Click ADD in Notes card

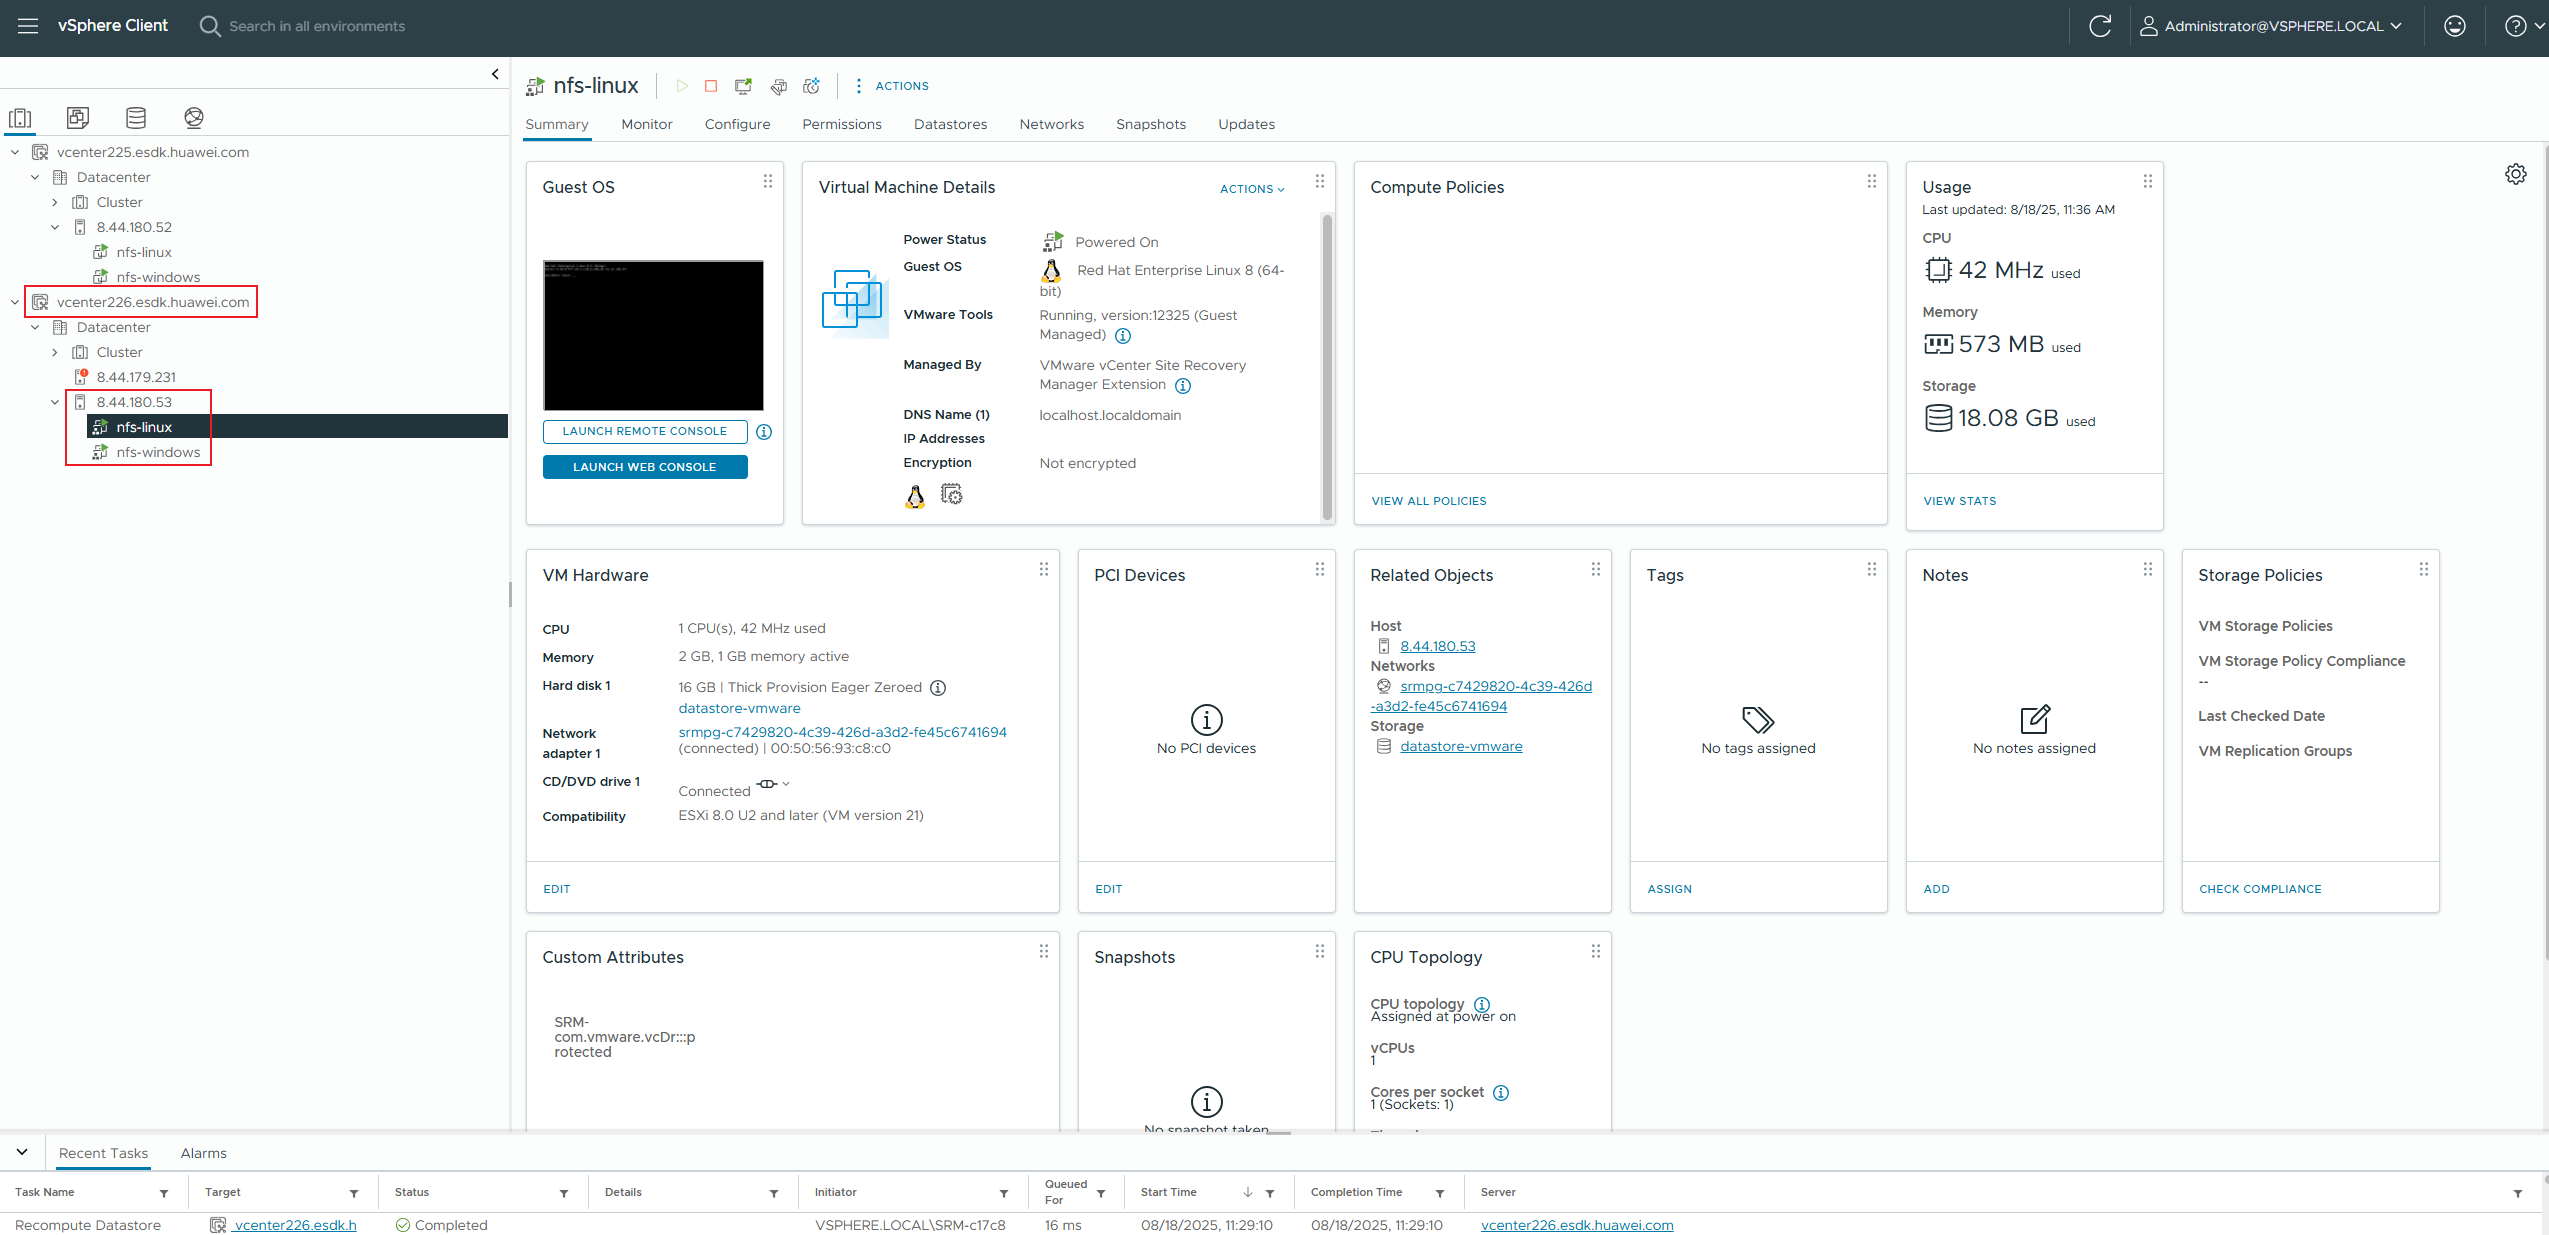pyautogui.click(x=1936, y=889)
